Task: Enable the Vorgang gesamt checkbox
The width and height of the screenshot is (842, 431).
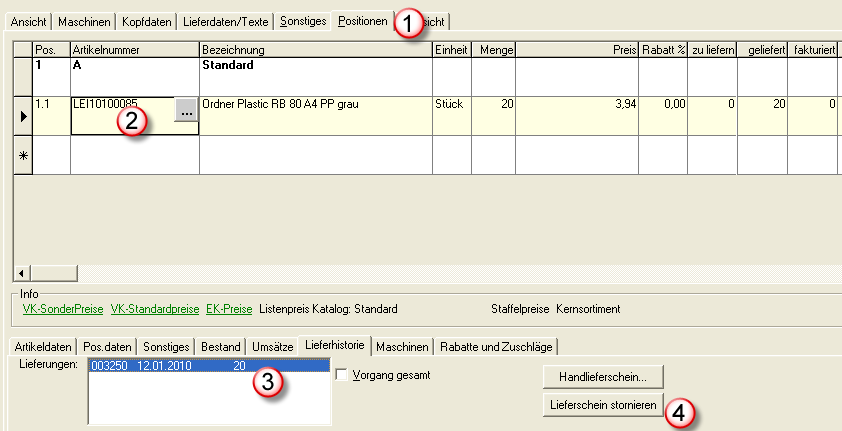Action: pos(343,375)
